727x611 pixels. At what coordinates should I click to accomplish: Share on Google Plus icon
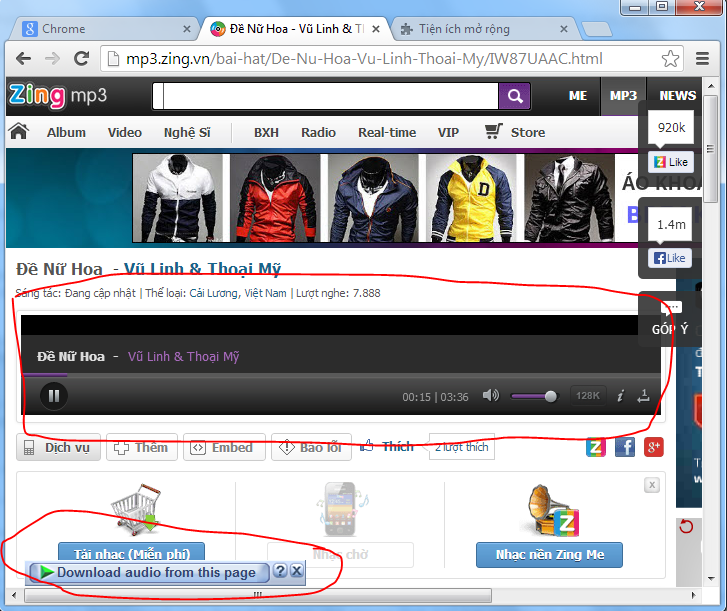coord(653,447)
